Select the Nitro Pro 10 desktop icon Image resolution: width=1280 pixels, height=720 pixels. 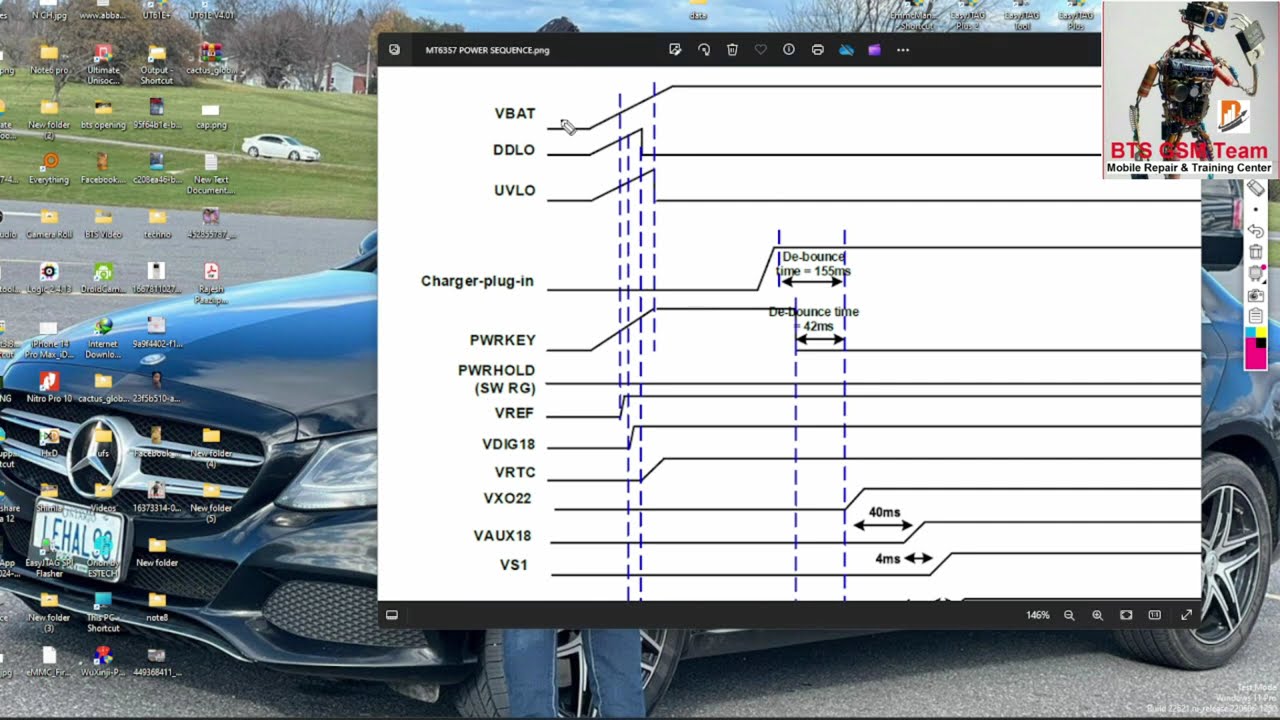click(x=48, y=387)
